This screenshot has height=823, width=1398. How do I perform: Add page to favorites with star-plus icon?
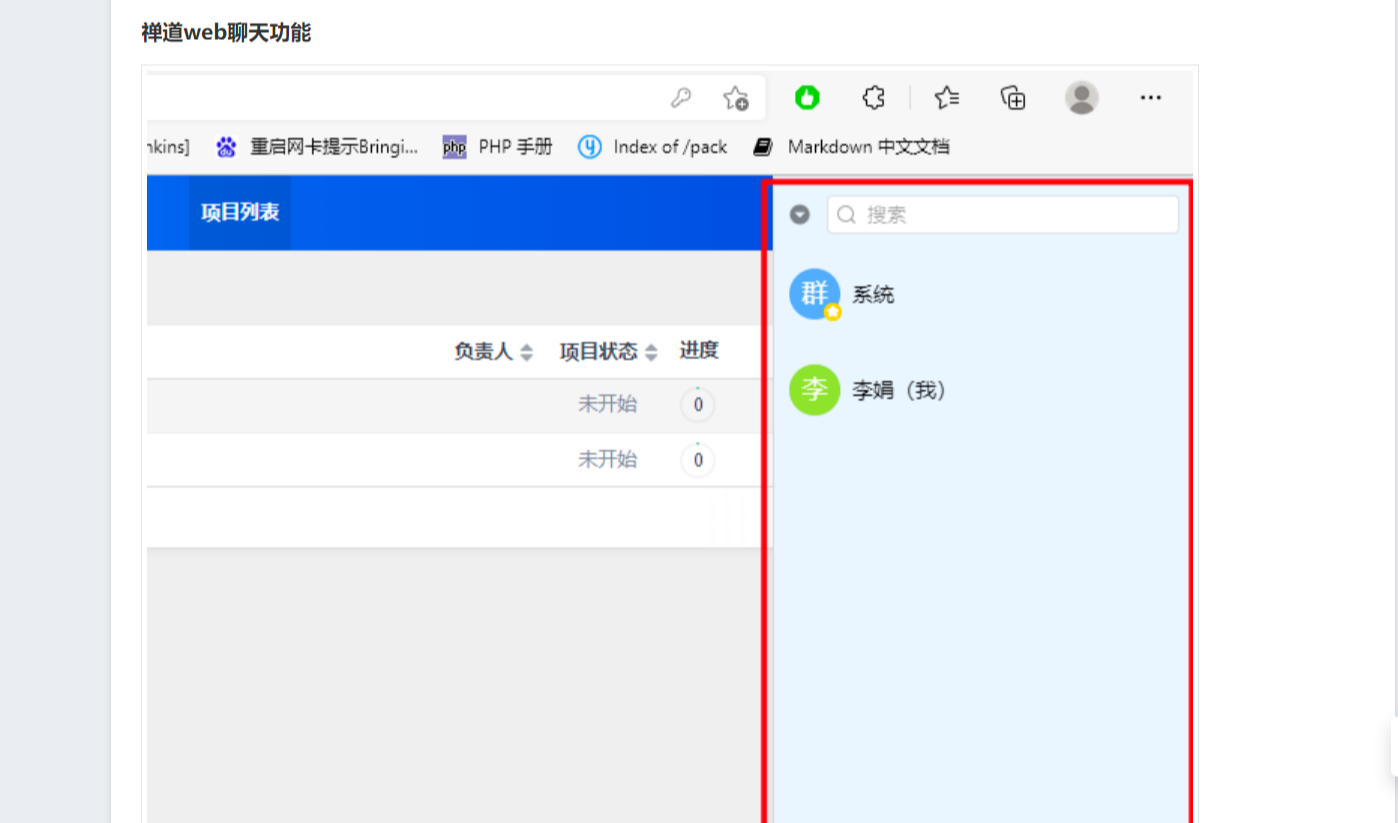coord(735,98)
